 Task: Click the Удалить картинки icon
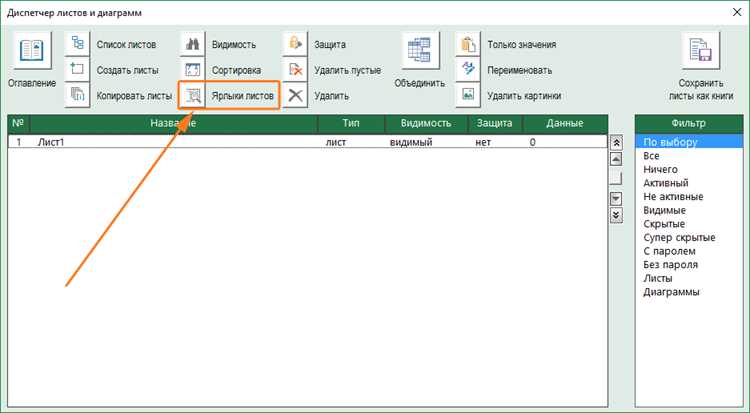468,95
